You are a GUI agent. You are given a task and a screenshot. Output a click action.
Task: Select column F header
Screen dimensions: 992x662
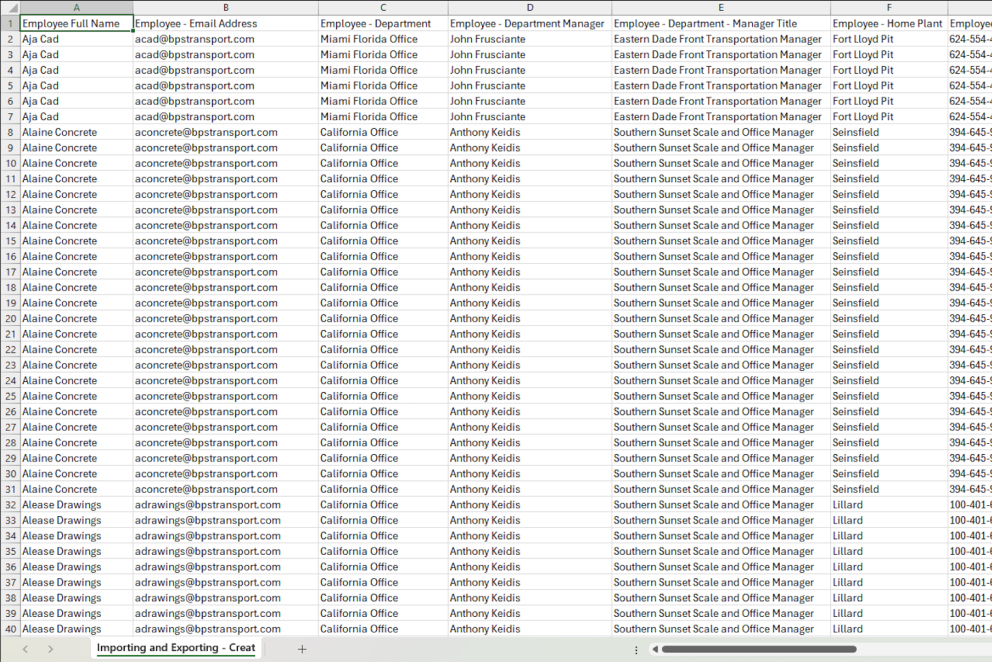pyautogui.click(x=888, y=7)
